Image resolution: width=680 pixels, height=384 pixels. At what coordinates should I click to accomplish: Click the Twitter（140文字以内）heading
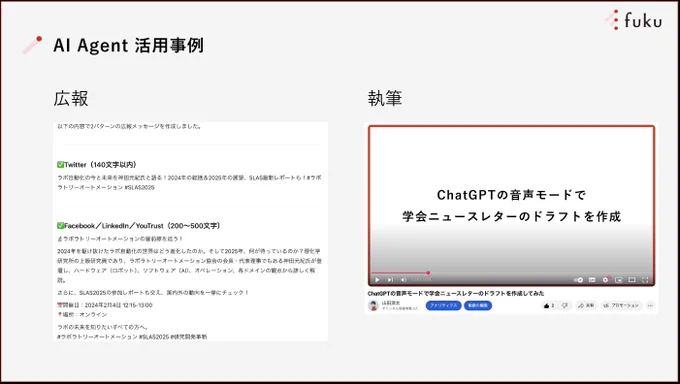click(x=97, y=164)
